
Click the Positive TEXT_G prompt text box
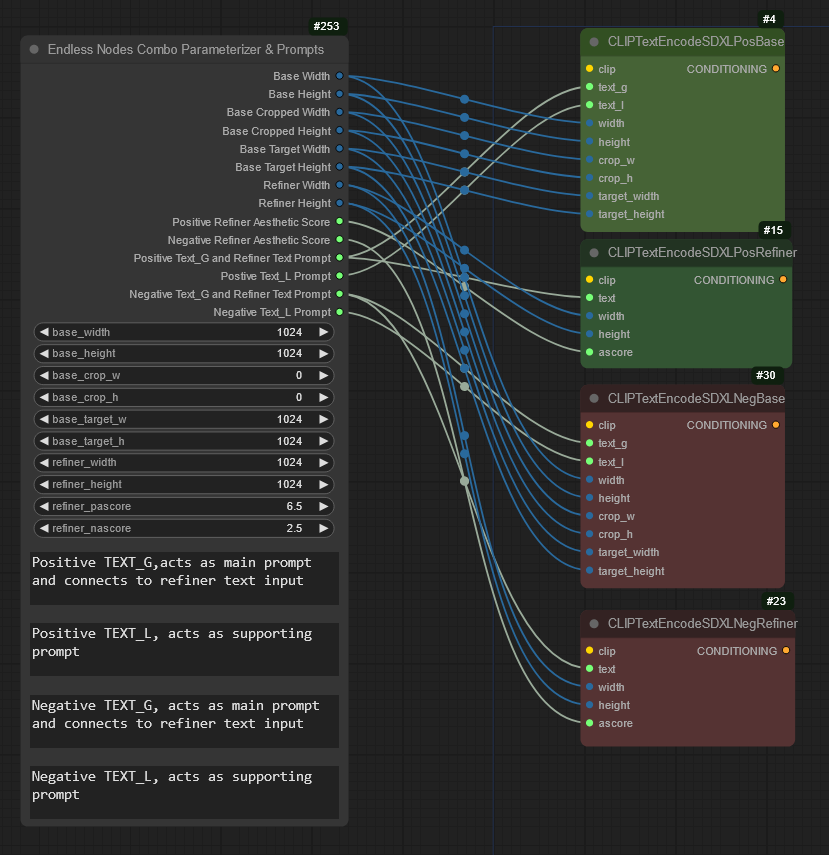tap(184, 577)
